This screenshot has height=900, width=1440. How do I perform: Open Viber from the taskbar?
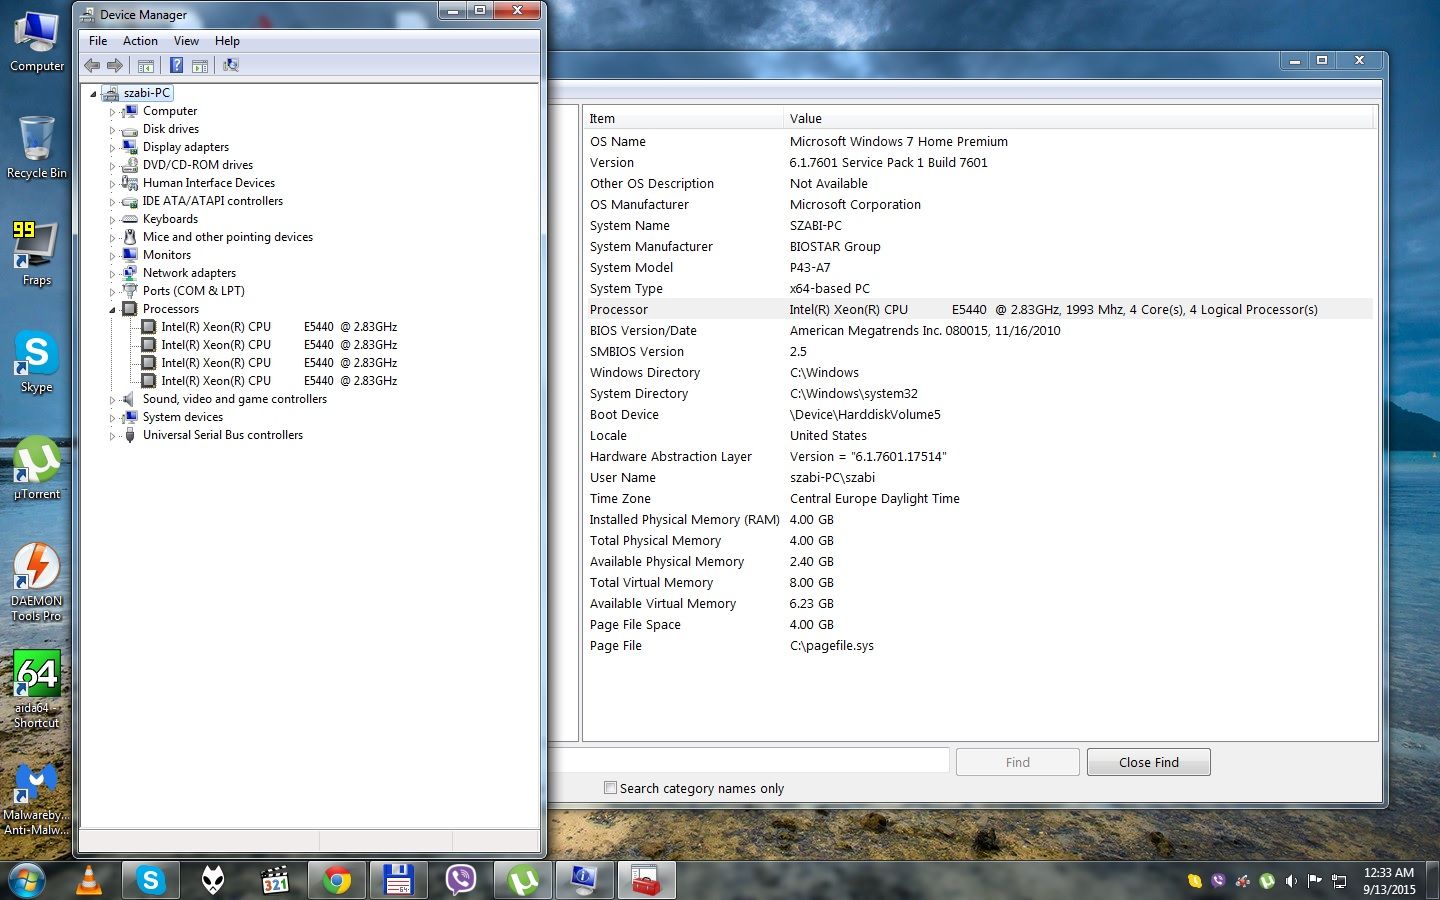pyautogui.click(x=461, y=880)
